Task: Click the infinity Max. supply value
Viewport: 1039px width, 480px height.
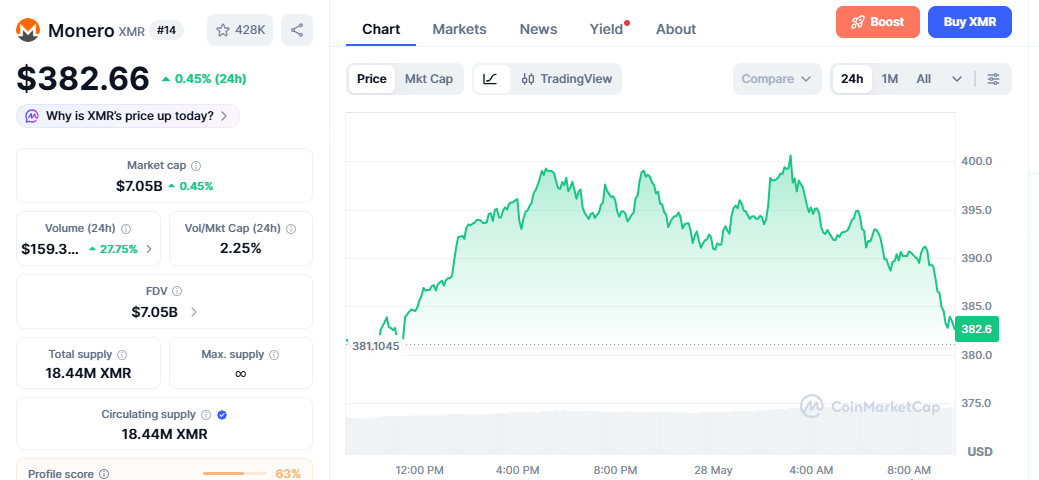Action: (x=241, y=373)
